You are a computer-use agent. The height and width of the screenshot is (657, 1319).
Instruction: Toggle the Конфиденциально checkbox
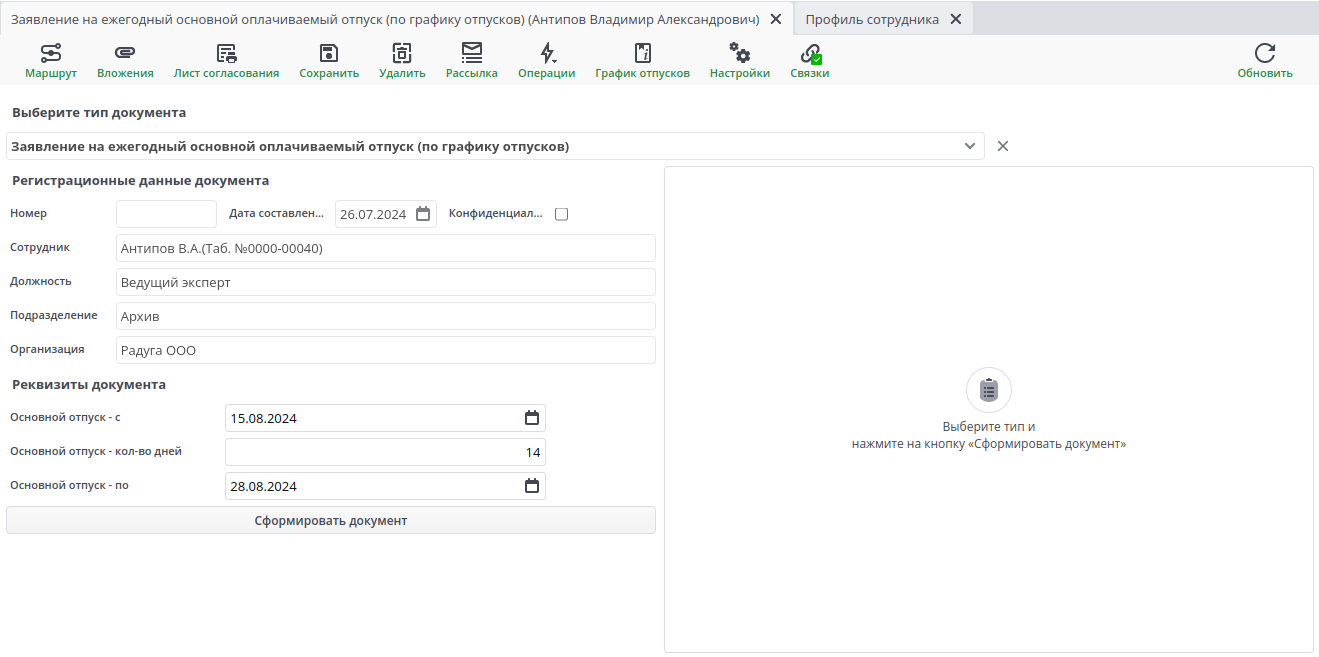561,214
